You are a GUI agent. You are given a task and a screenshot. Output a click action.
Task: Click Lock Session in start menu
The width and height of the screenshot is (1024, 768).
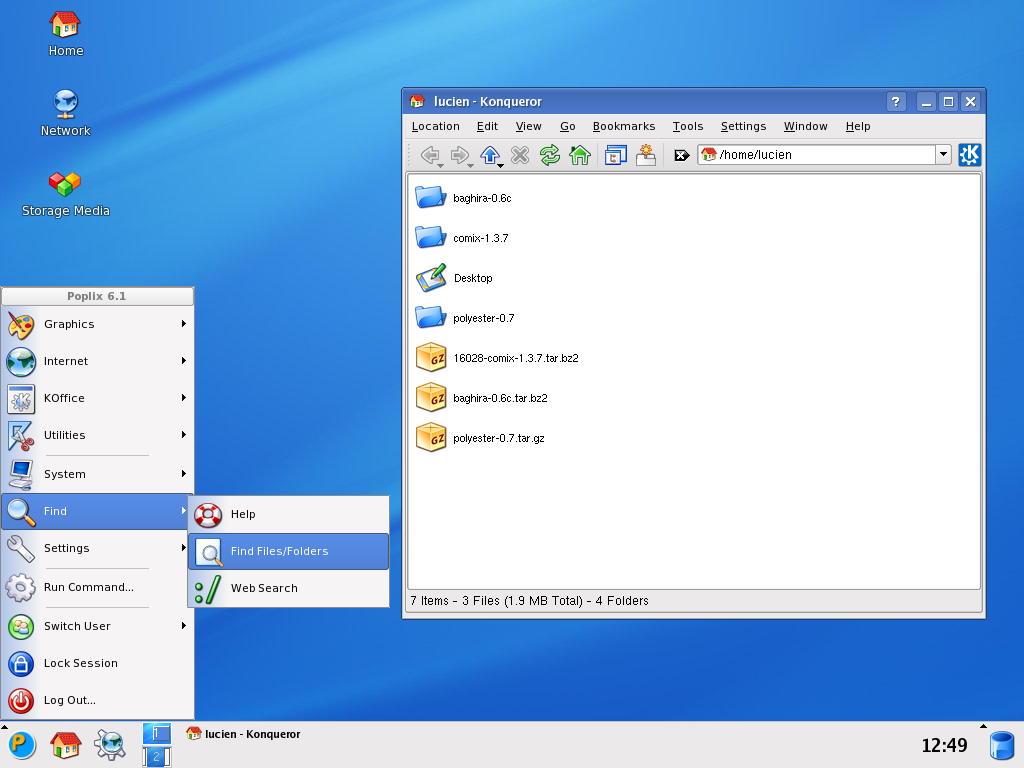[x=97, y=663]
